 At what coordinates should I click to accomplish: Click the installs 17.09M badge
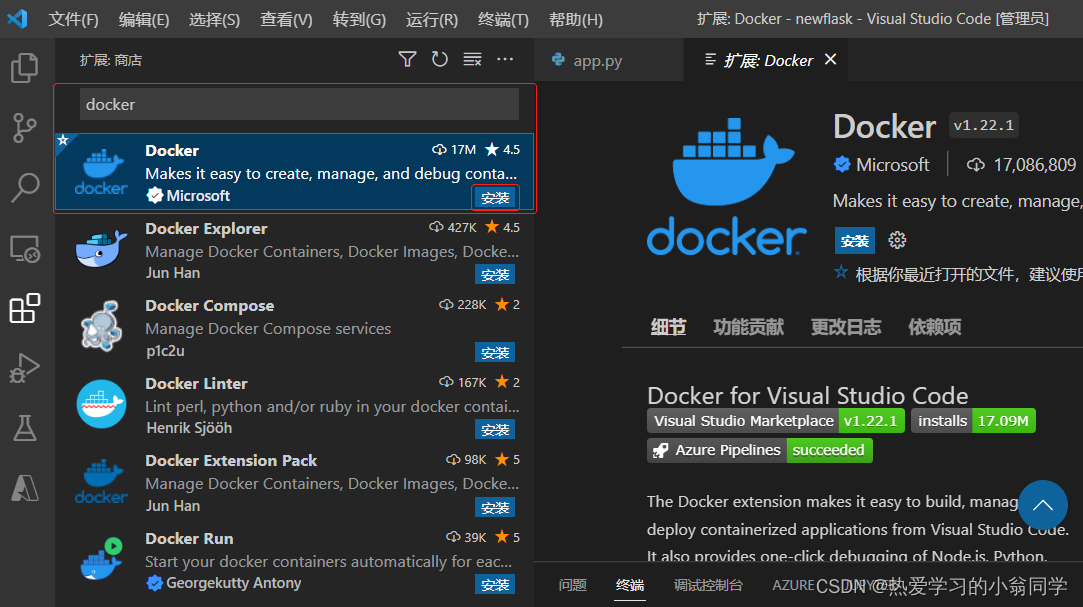click(x=973, y=421)
